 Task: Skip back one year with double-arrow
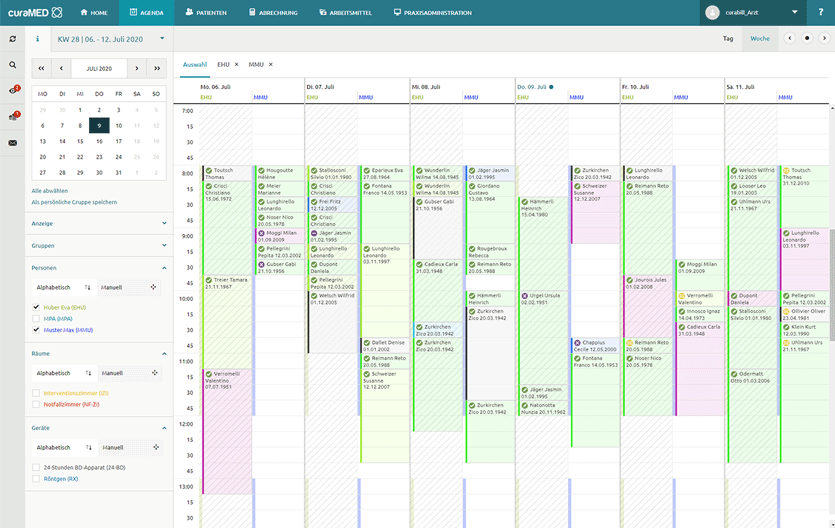point(42,69)
